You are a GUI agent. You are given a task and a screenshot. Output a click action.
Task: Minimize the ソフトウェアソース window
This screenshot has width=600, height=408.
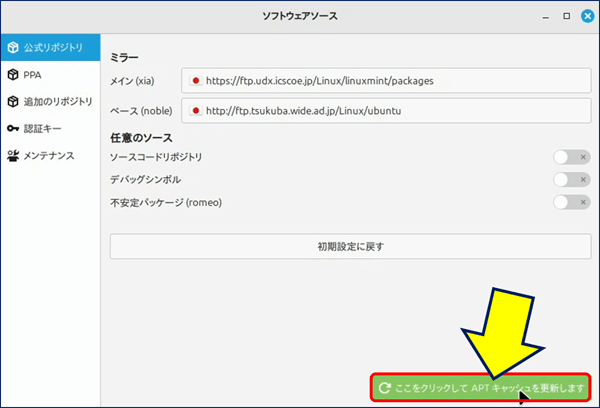[x=546, y=16]
